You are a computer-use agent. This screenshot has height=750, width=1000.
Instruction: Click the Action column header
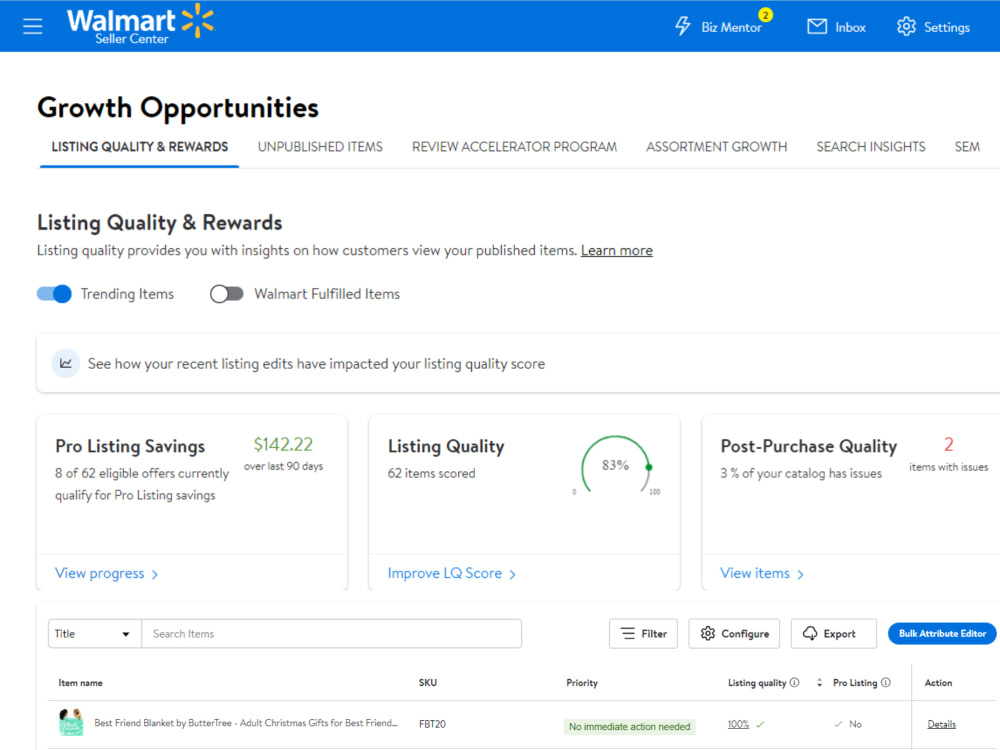[938, 682]
